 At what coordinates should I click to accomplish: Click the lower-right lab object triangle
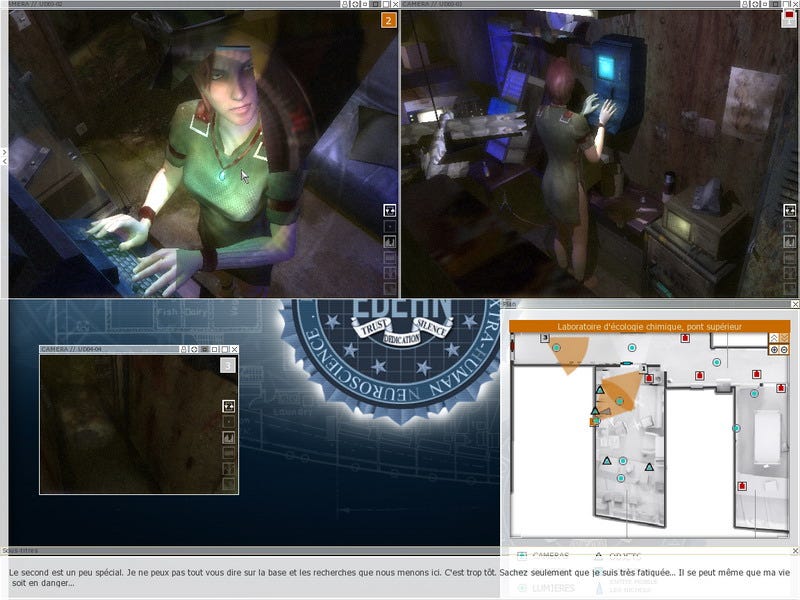pyautogui.click(x=649, y=466)
